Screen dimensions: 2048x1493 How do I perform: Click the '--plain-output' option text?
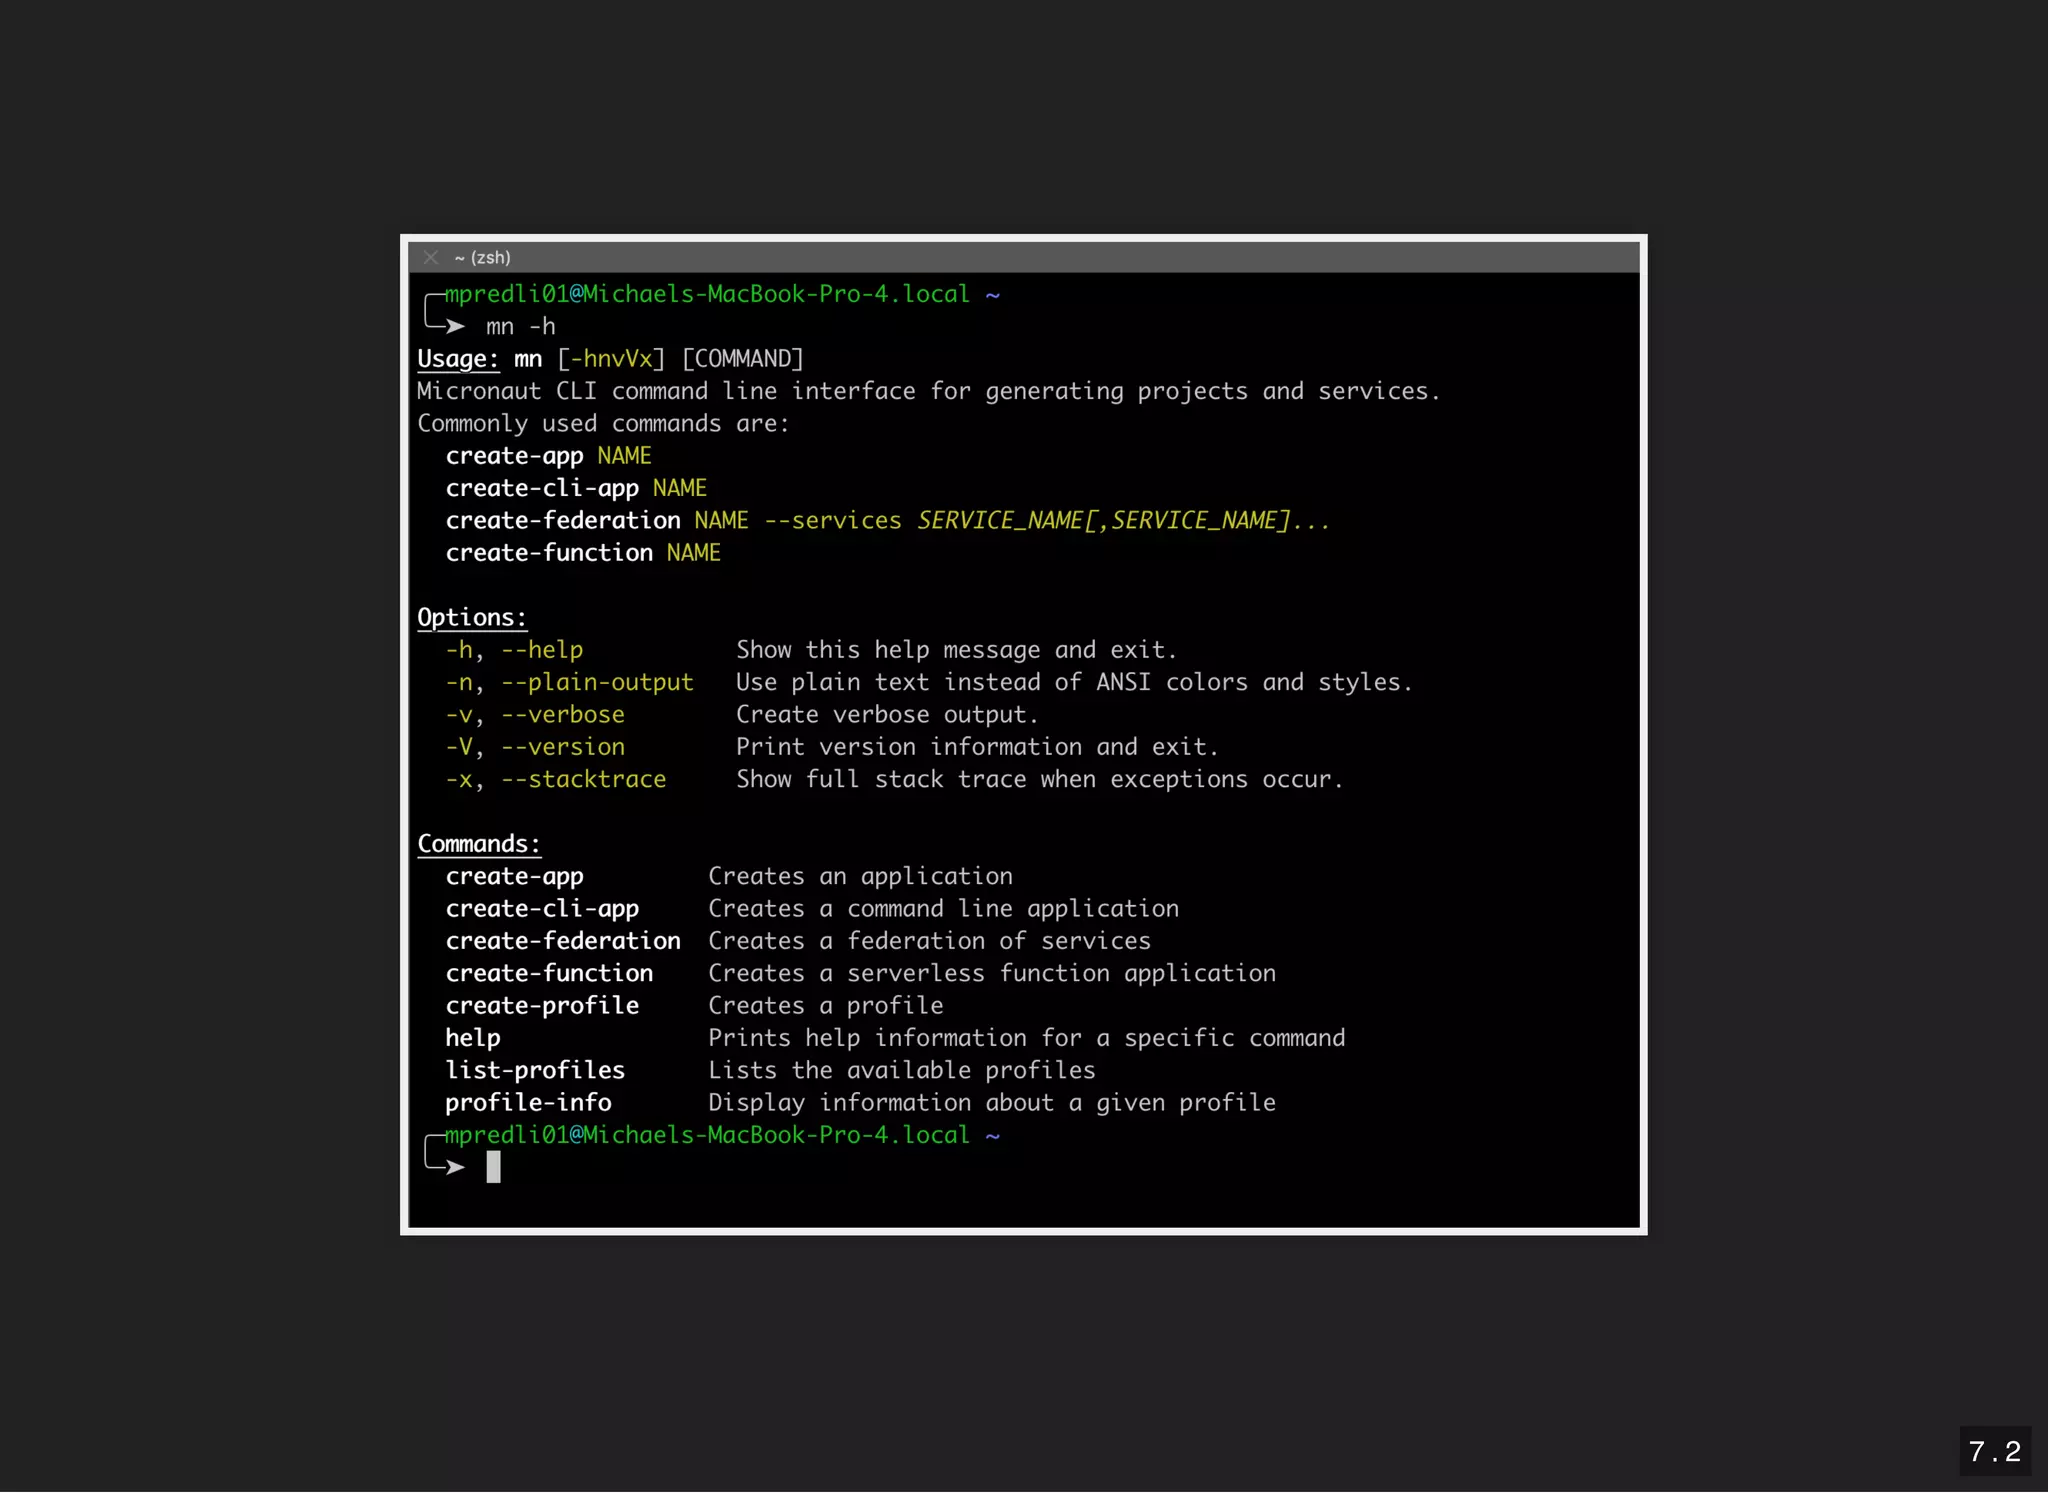pos(596,683)
